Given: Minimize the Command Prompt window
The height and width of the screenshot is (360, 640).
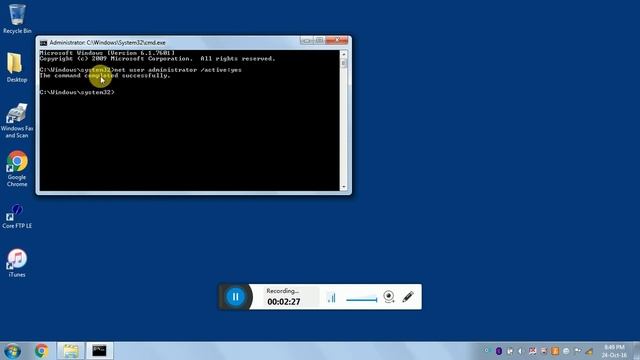Looking at the screenshot, I should [x=307, y=40].
